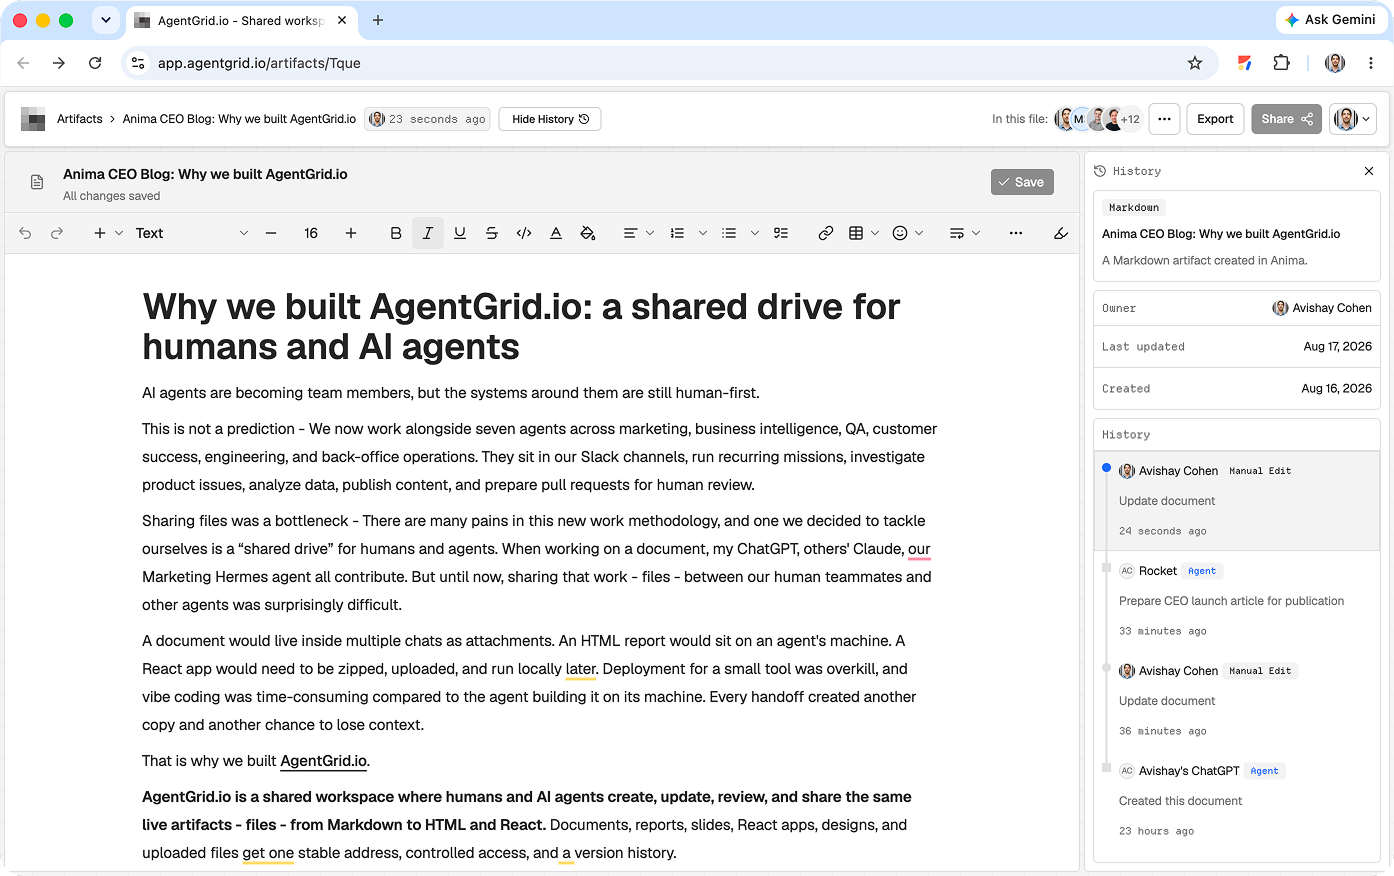Insert a bulleted list
Screen dimensions: 1394x876
click(x=729, y=233)
